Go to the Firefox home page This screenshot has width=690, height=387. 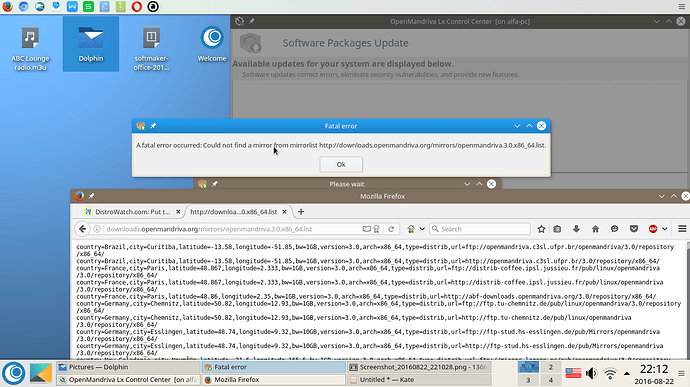[x=595, y=229]
